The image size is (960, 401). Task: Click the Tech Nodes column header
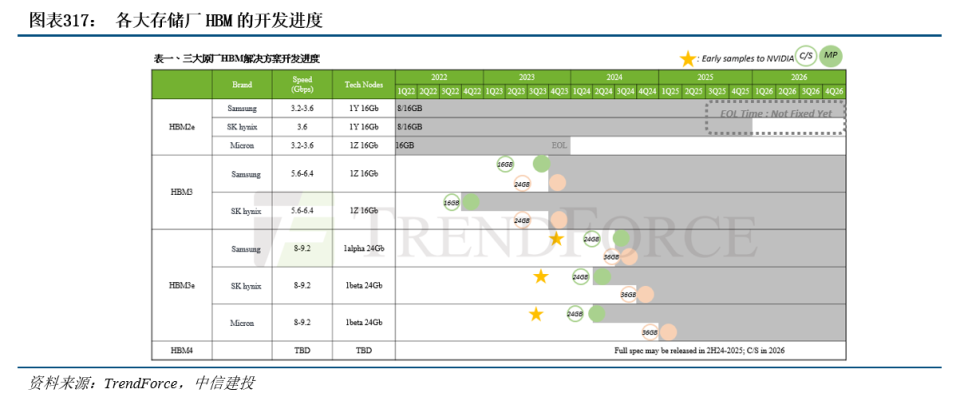coord(364,84)
